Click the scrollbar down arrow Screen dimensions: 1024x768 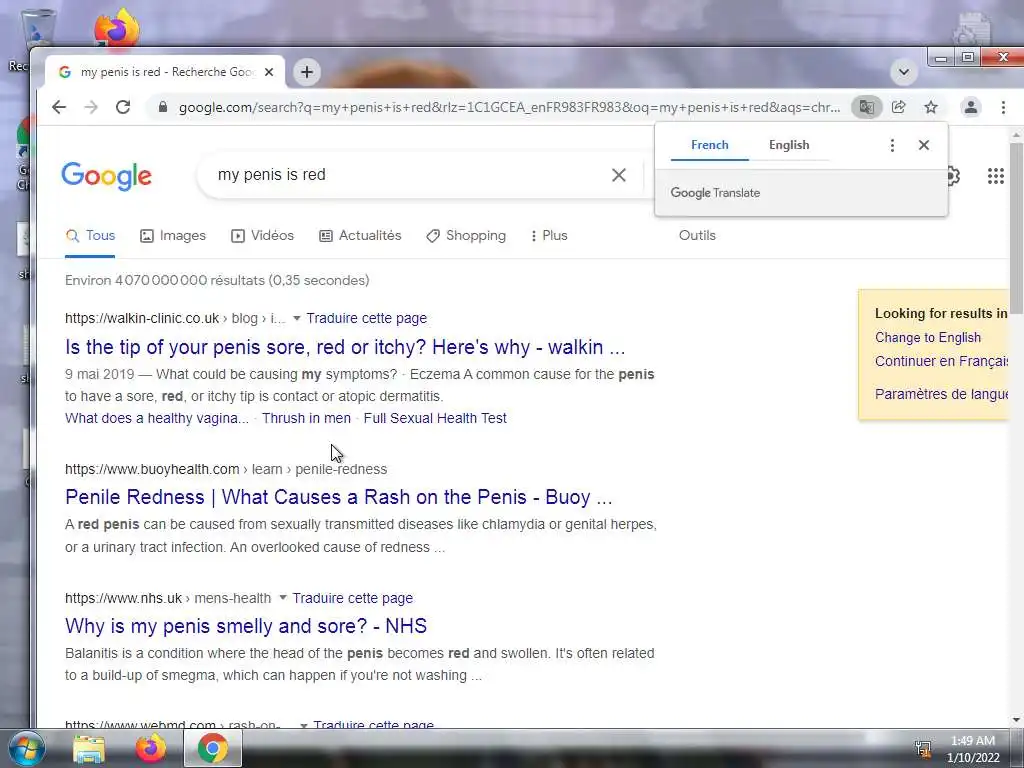(x=1016, y=720)
